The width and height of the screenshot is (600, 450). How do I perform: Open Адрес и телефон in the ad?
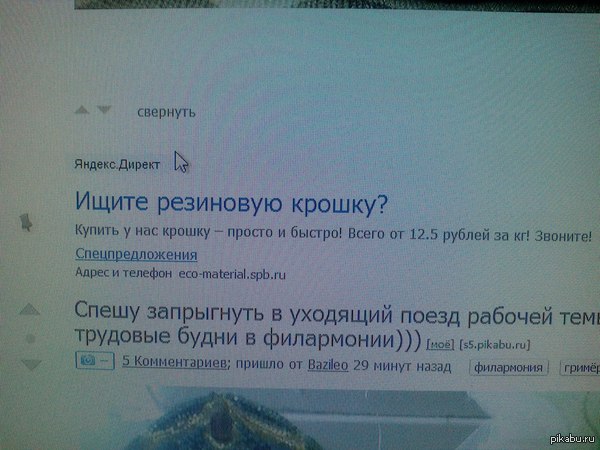point(123,273)
